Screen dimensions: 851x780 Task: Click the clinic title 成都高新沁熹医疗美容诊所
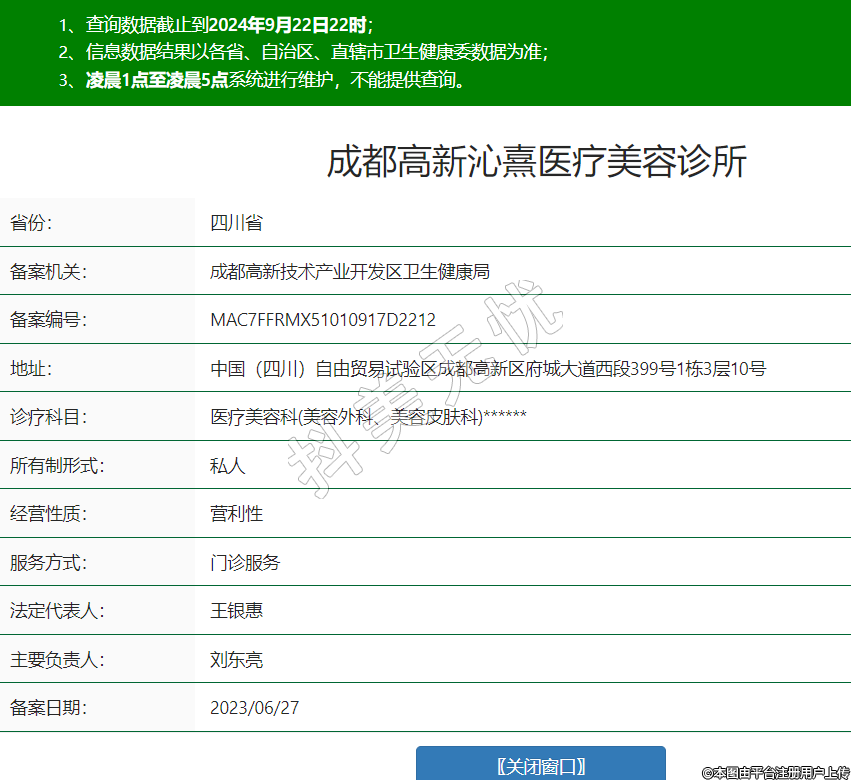(536, 162)
